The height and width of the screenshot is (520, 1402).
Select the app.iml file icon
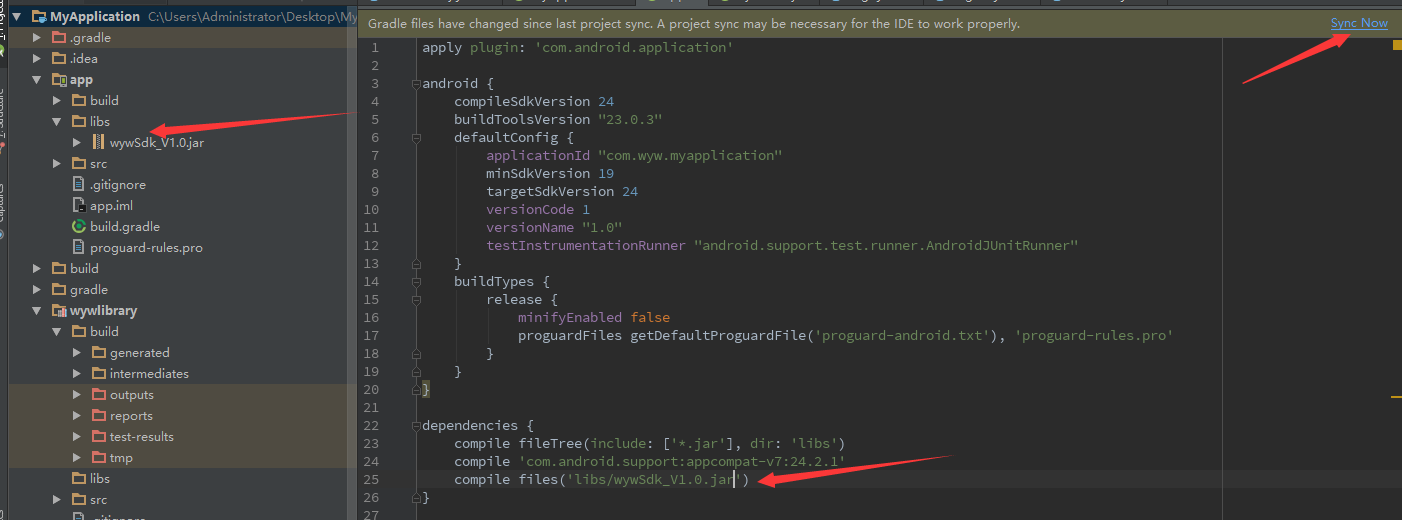point(79,205)
